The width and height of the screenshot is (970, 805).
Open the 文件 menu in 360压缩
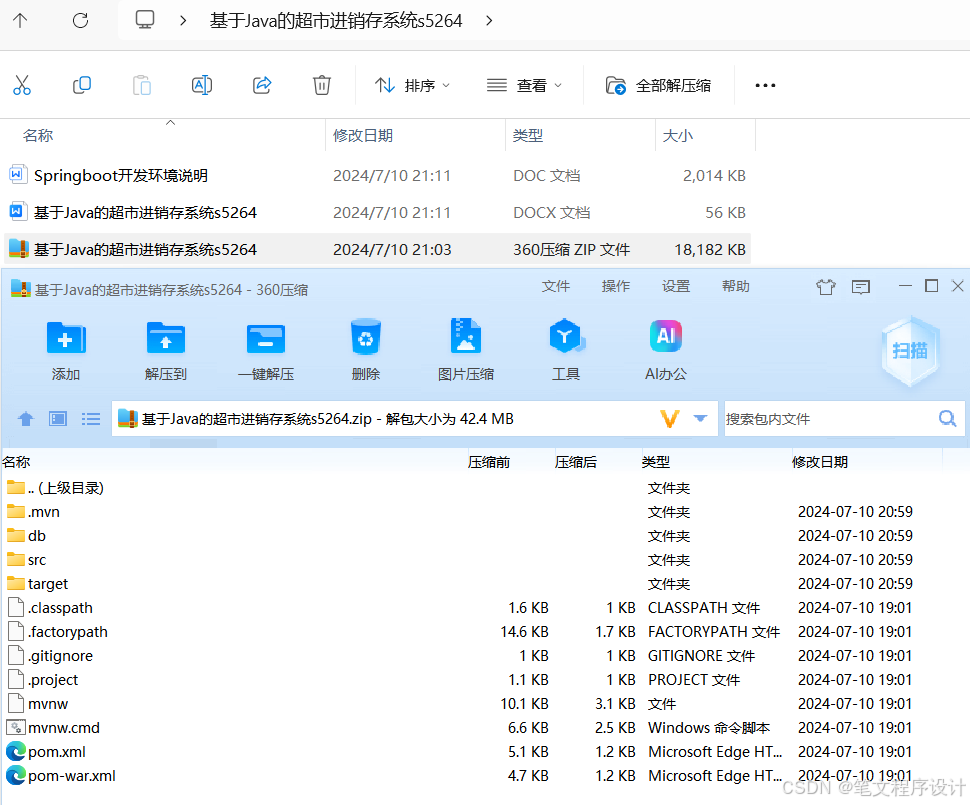(x=556, y=285)
